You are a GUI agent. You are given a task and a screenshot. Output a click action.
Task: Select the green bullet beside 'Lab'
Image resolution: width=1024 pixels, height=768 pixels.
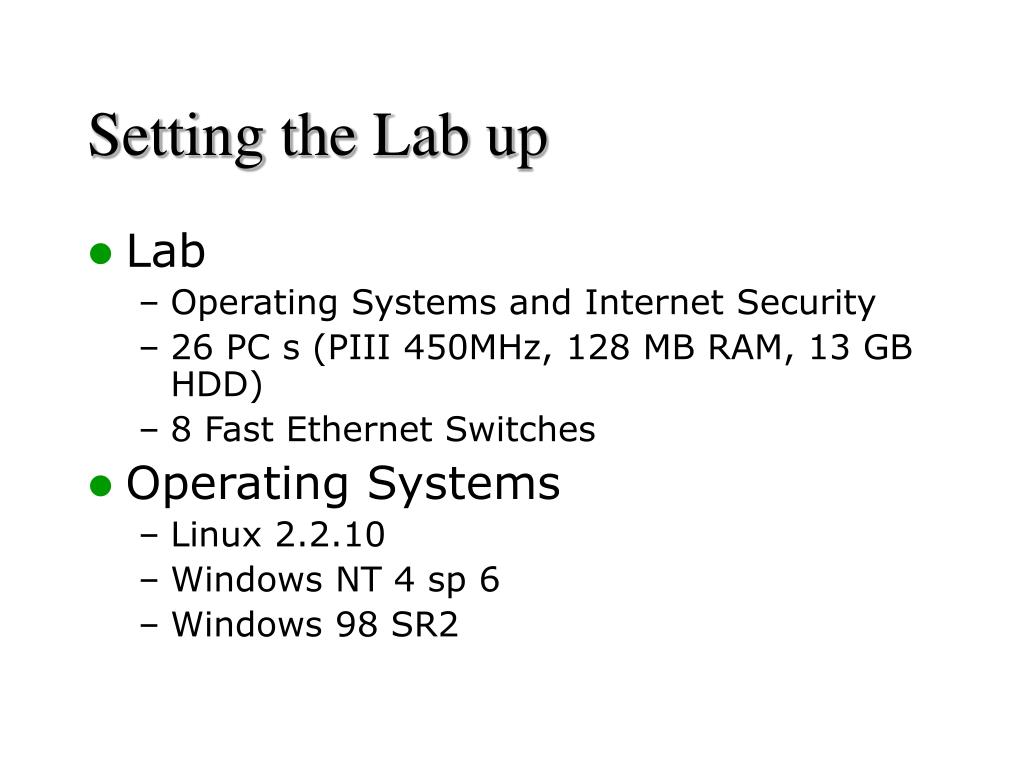(x=101, y=253)
